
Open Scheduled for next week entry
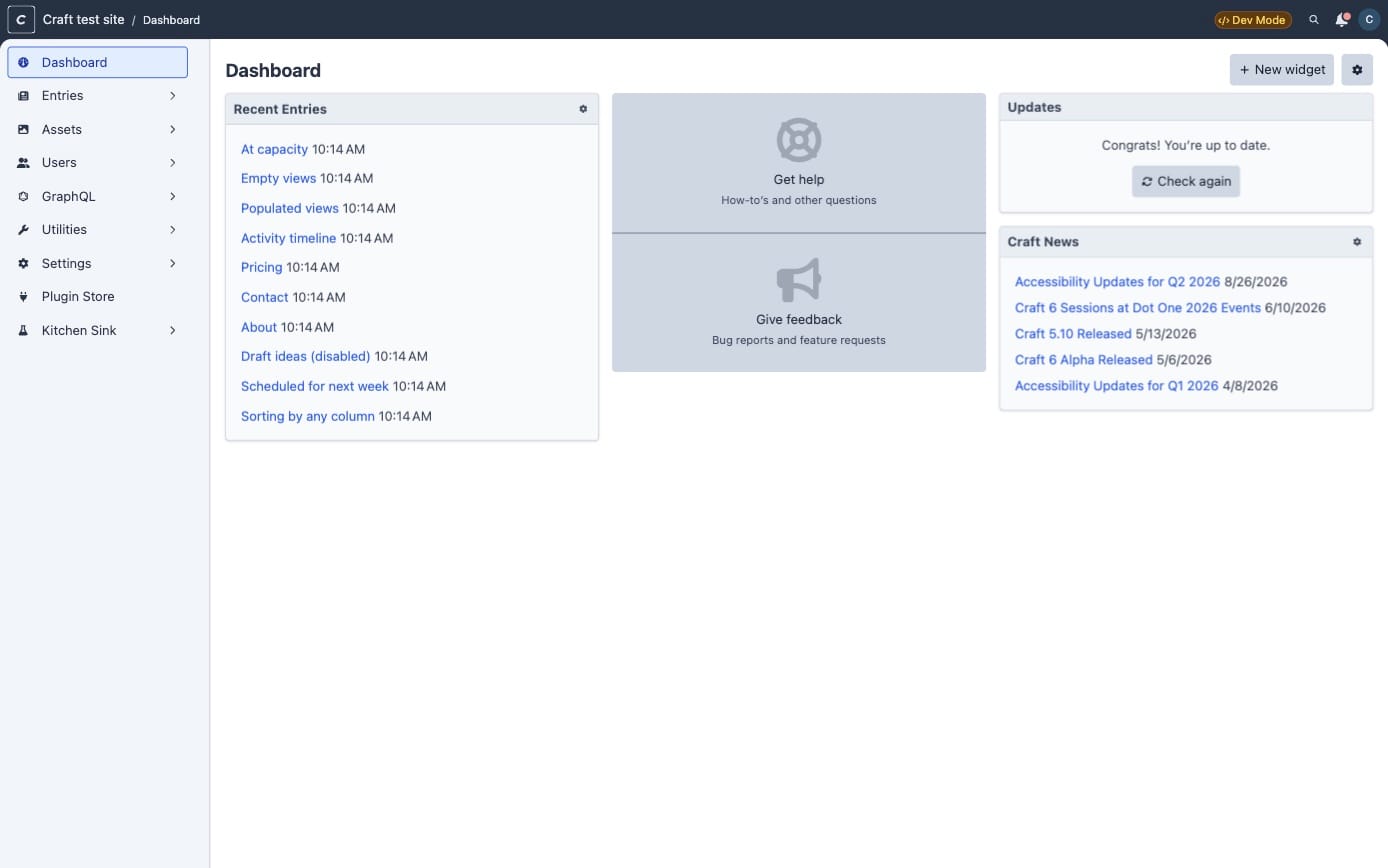click(314, 386)
